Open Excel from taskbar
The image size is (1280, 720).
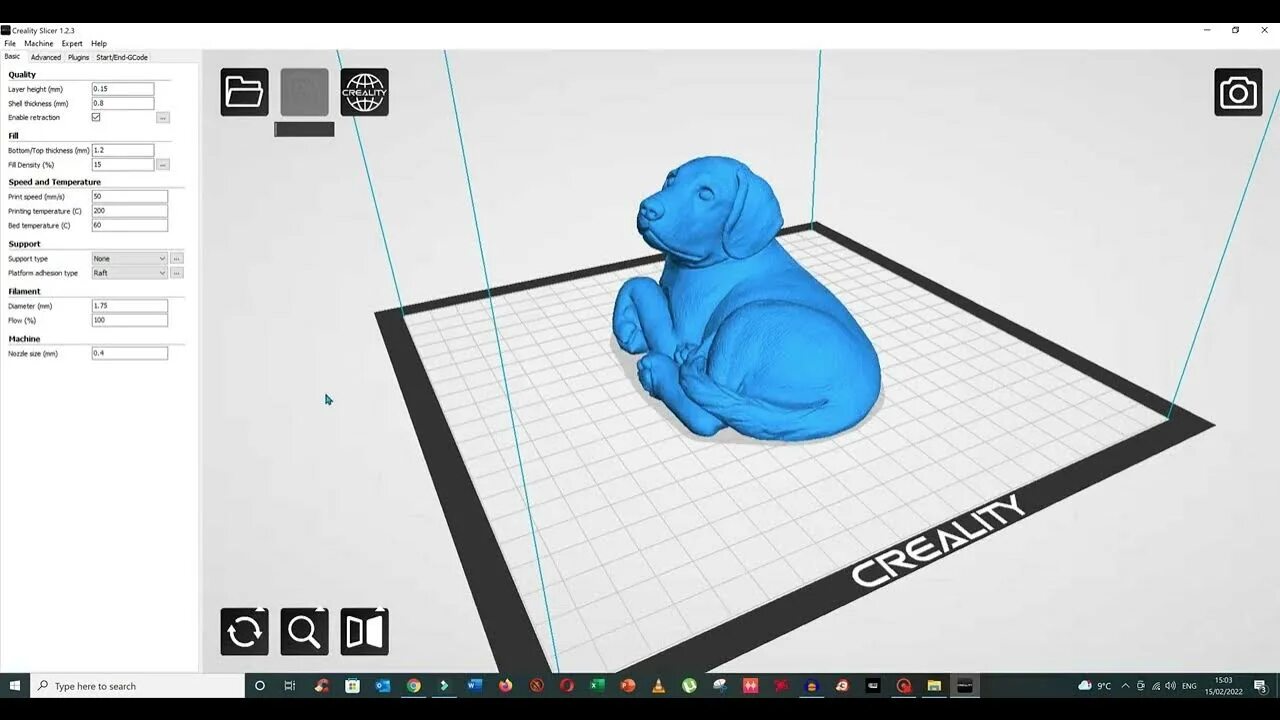point(597,686)
